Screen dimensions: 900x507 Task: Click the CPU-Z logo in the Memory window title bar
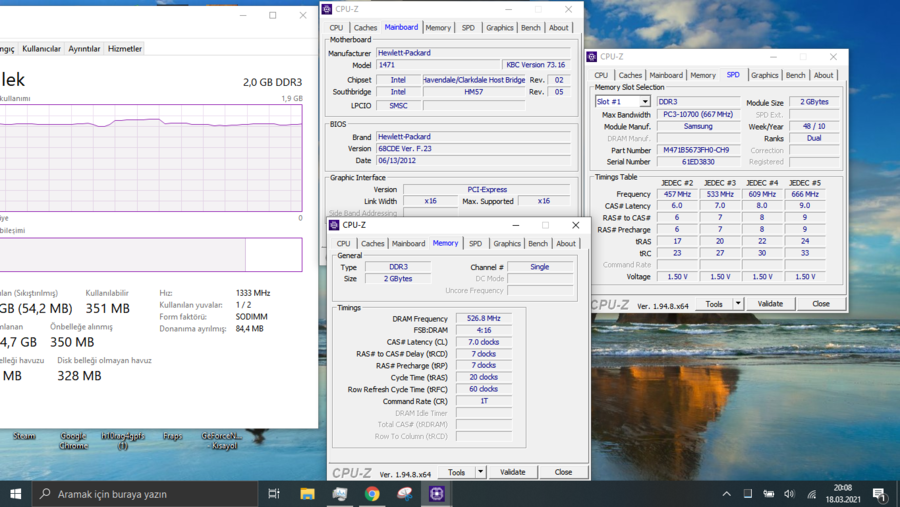pyautogui.click(x=334, y=225)
